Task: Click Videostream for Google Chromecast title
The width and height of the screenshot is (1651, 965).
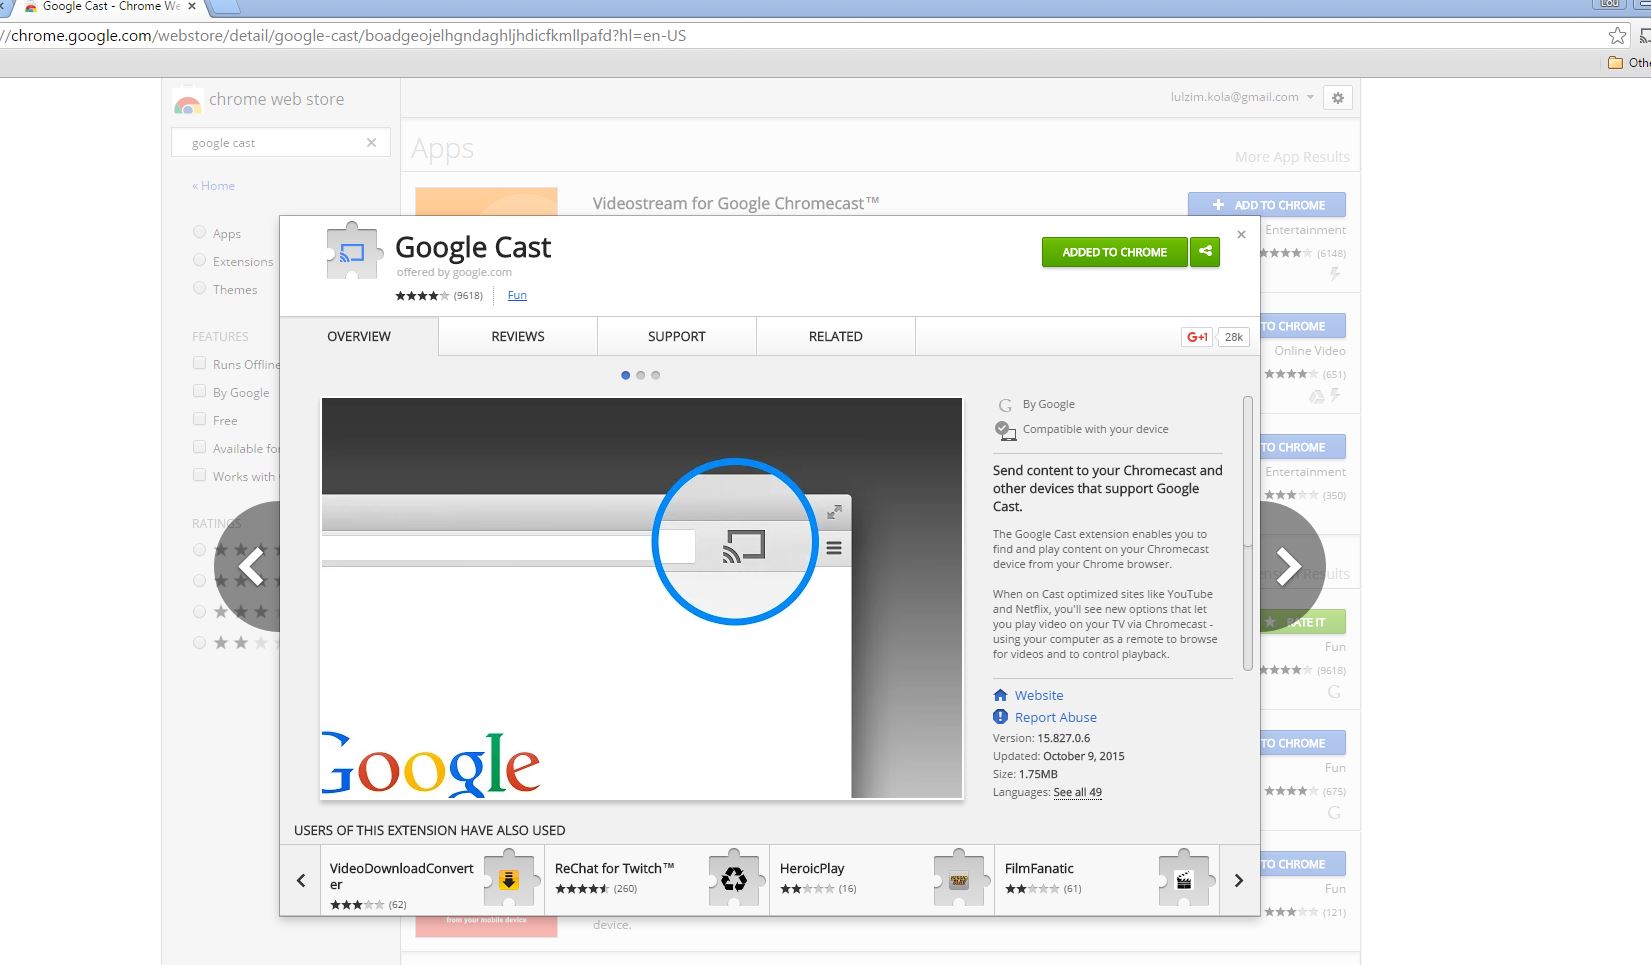Action: point(736,204)
